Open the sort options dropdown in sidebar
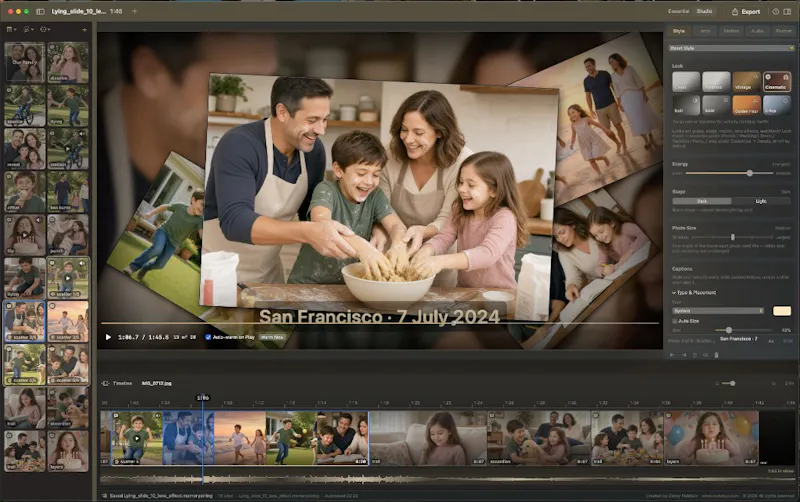800x502 pixels. (x=28, y=30)
